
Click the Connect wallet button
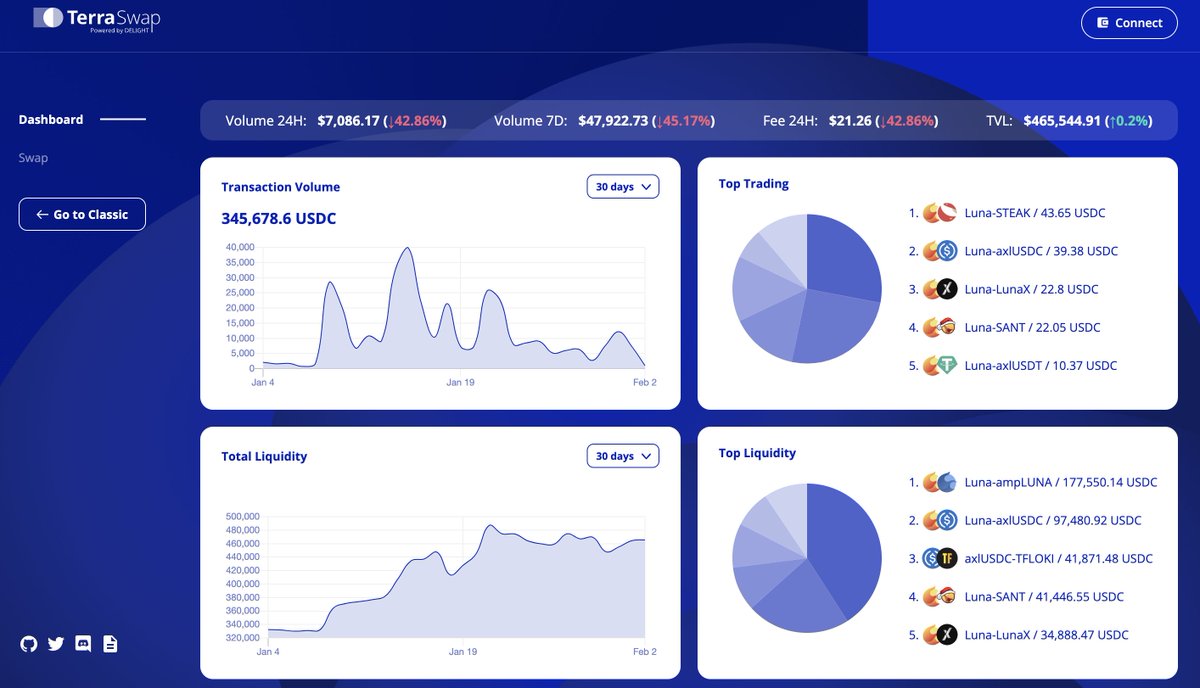1129,23
